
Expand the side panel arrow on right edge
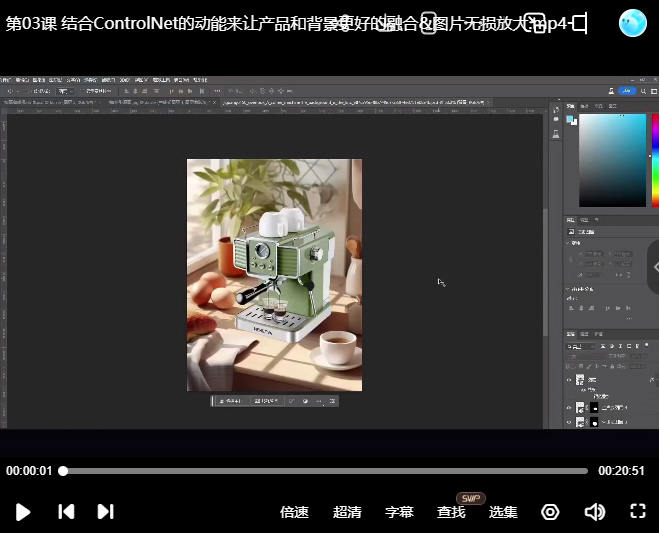pos(654,267)
